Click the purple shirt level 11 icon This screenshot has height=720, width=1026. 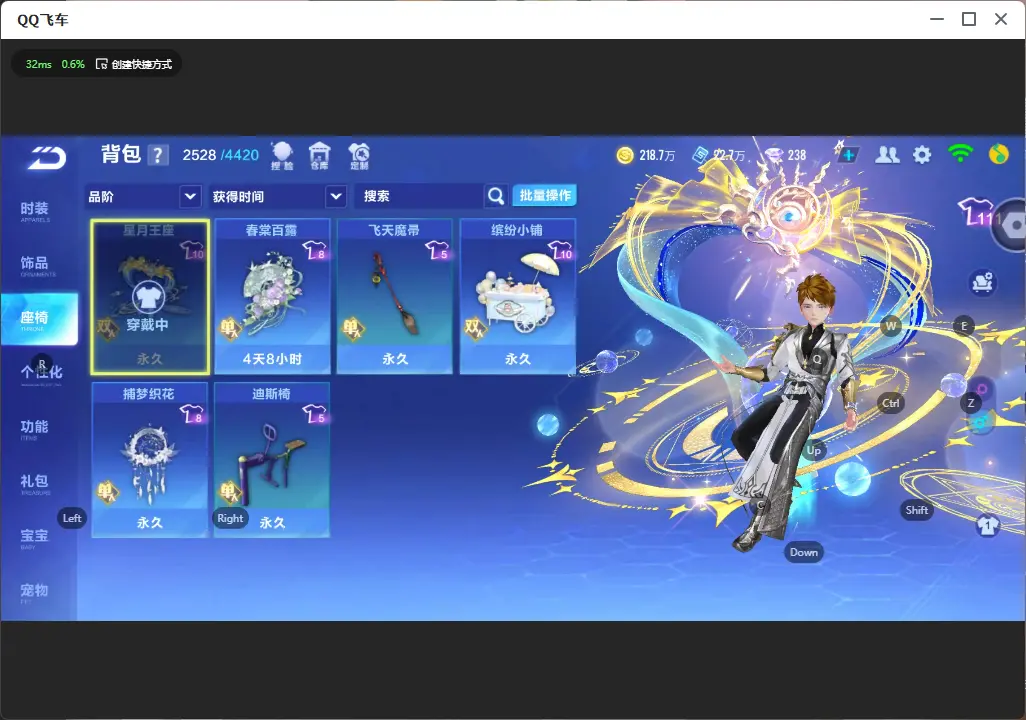tap(976, 211)
